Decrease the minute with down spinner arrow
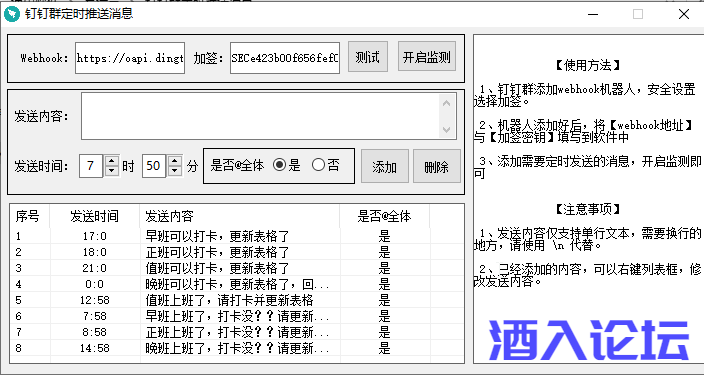Viewport: 704px width, 375px height. [x=175, y=171]
